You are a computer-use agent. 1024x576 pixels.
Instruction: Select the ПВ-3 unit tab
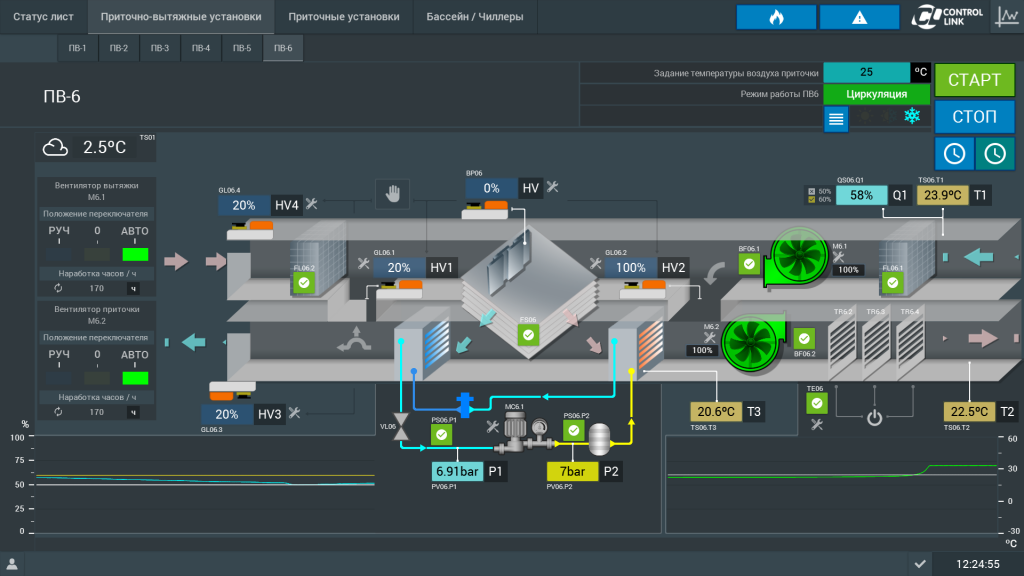click(159, 48)
